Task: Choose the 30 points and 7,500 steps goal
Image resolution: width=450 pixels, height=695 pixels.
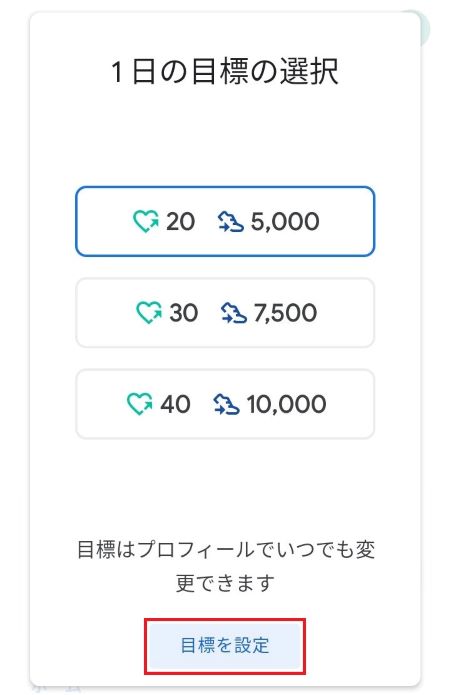Action: point(225,312)
